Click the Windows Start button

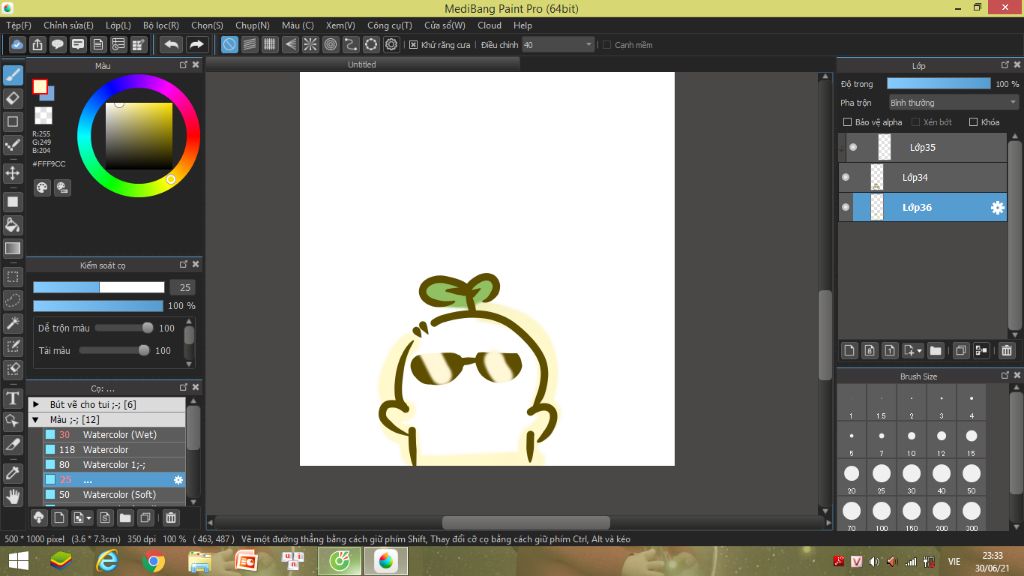(x=18, y=561)
